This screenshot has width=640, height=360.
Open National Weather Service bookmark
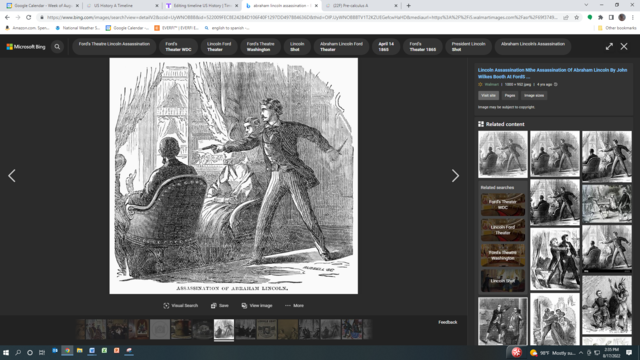[x=77, y=28]
